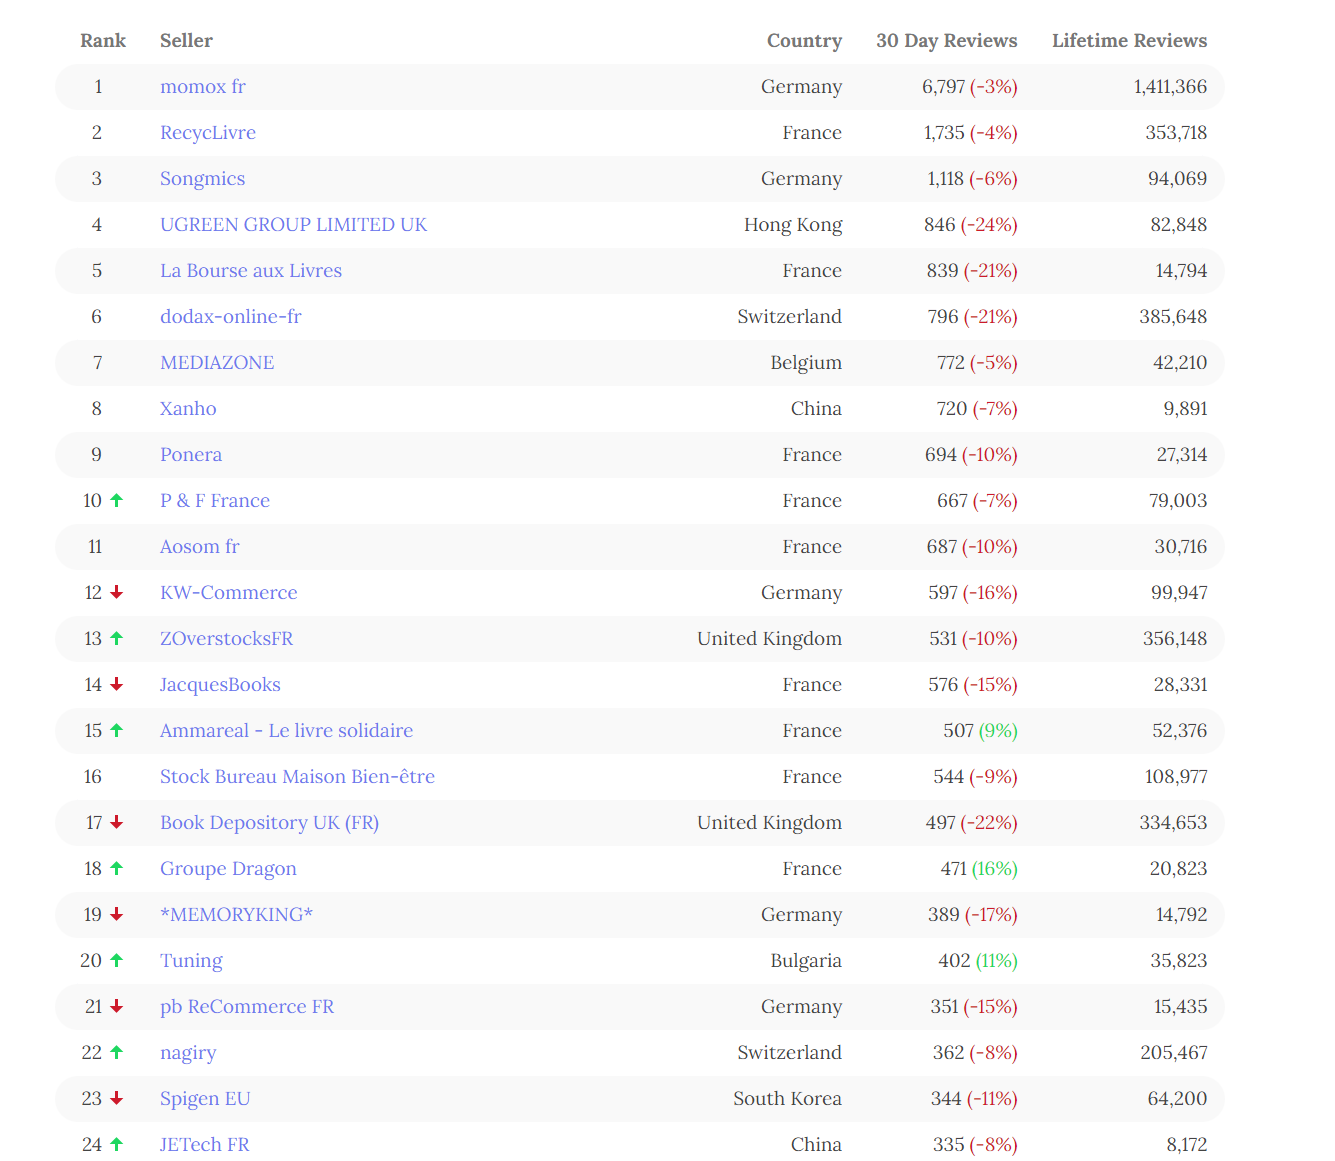1335x1161 pixels.
Task: Open KW-Commerce seller page
Action: point(228,593)
